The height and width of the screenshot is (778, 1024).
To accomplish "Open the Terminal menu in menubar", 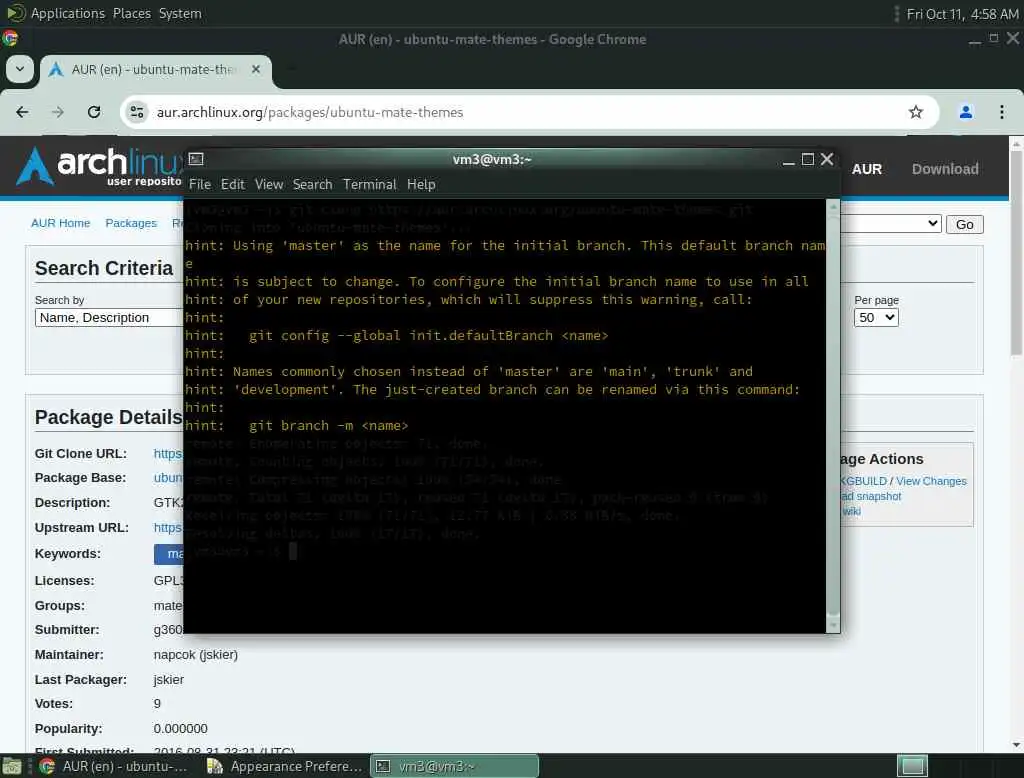I will pyautogui.click(x=370, y=185).
